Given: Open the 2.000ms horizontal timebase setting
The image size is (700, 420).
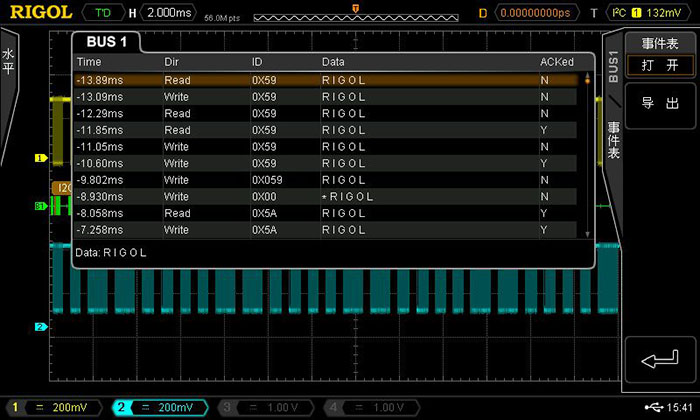Looking at the screenshot, I should tap(170, 13).
